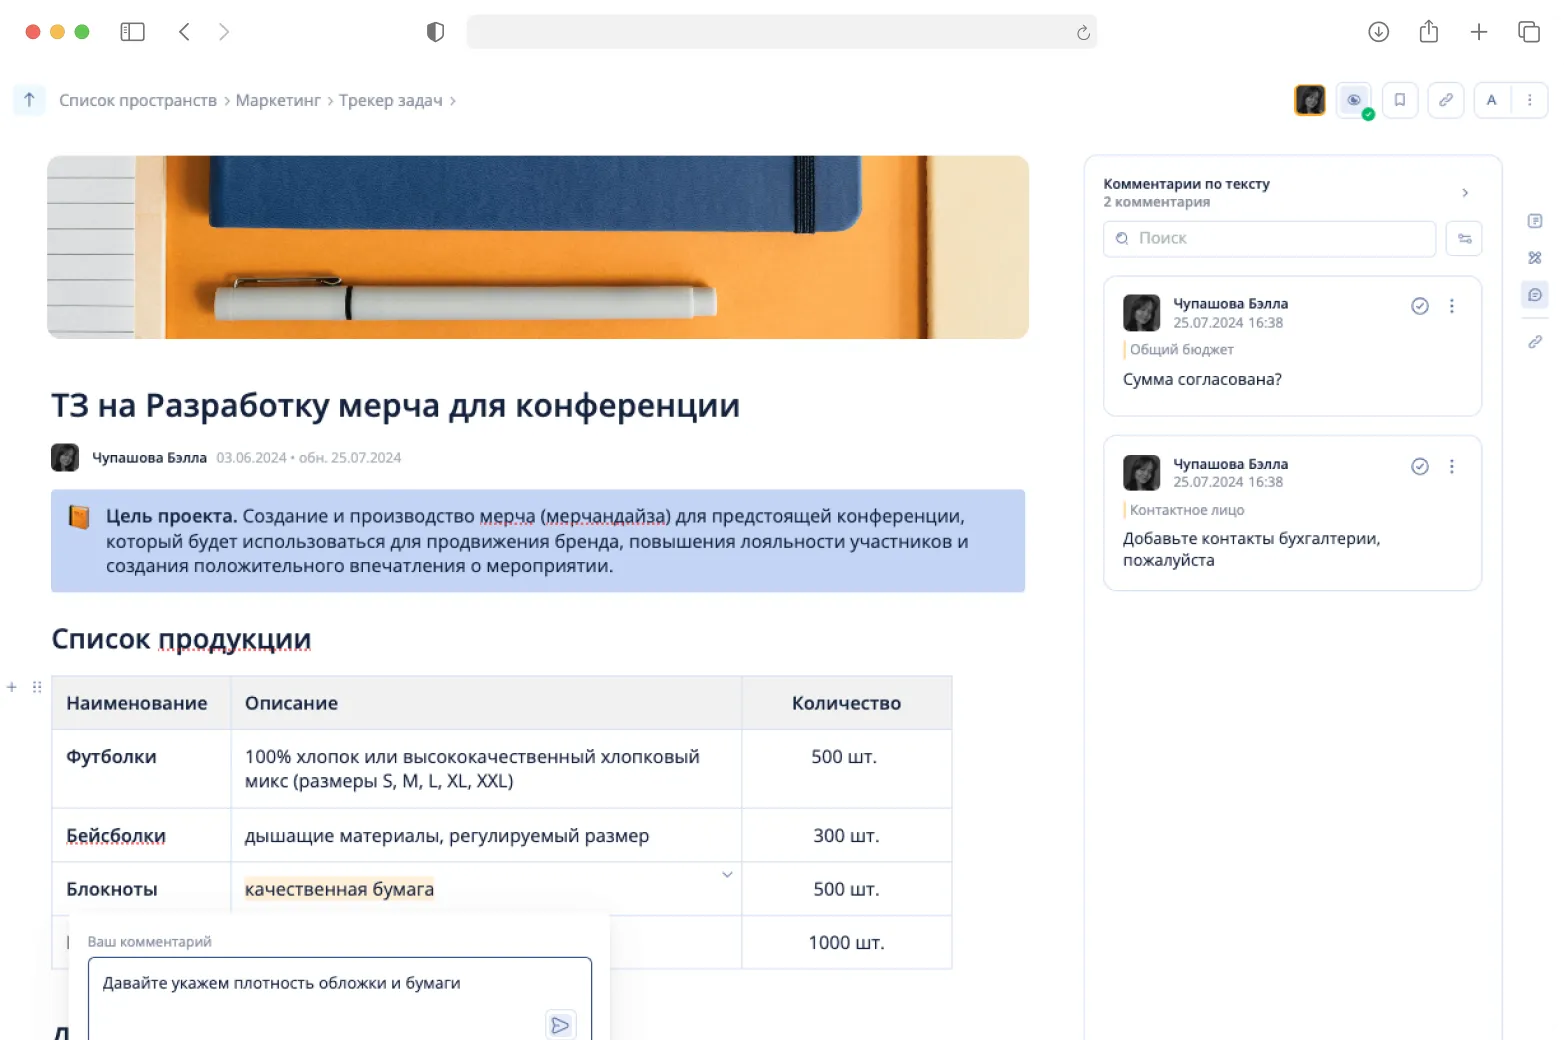1564x1040 pixels.
Task: Open the user avatar in the top bar
Action: click(1310, 100)
